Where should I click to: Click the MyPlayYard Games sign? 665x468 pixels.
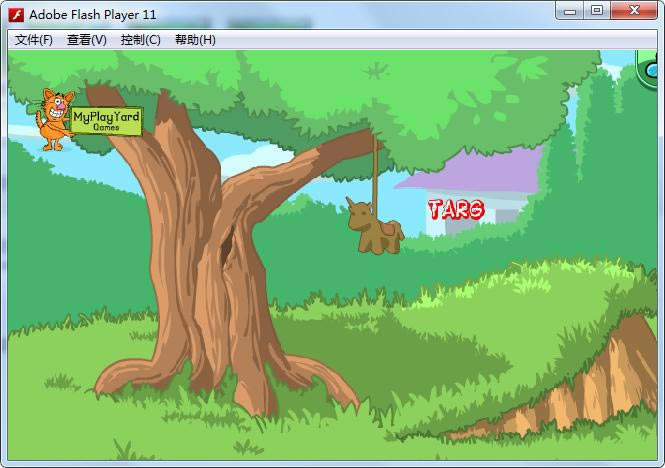[x=106, y=120]
